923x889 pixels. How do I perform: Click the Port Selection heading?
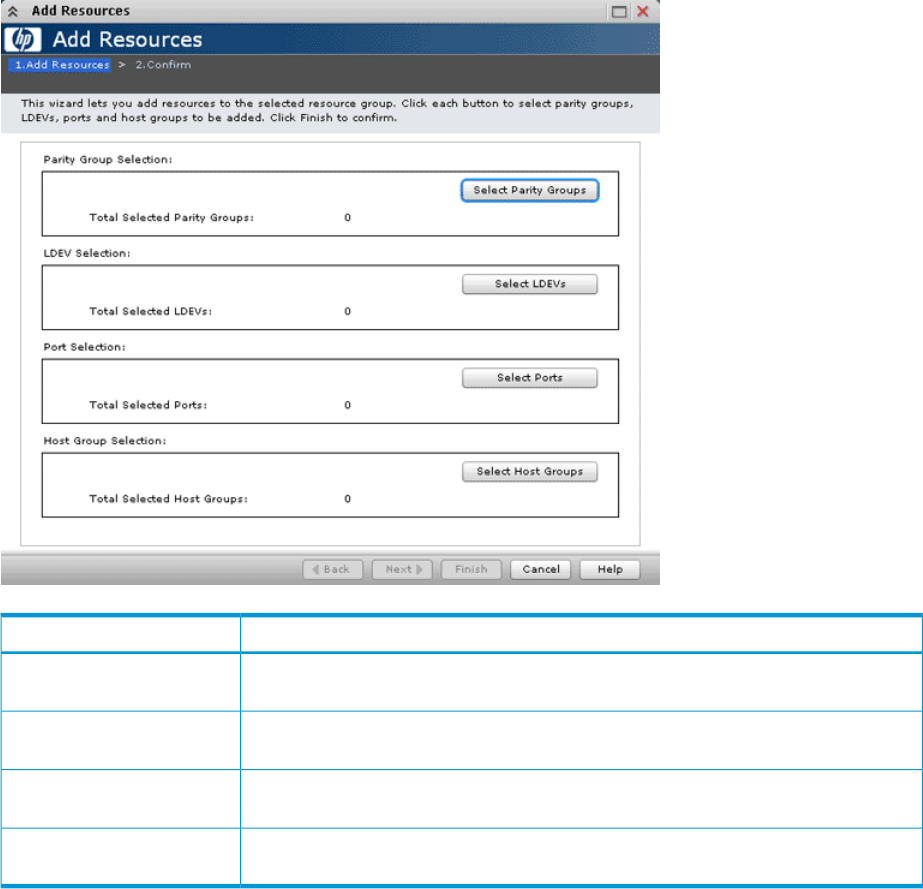[x=84, y=347]
